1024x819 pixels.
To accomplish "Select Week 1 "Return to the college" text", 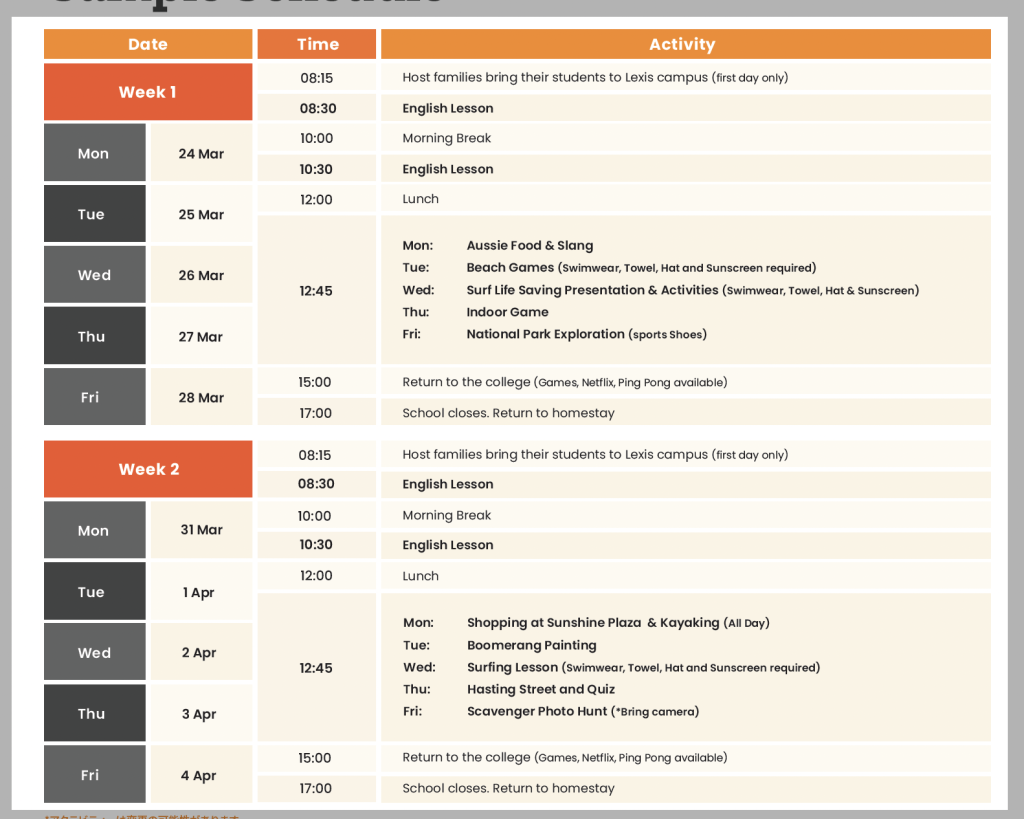I will coord(564,382).
